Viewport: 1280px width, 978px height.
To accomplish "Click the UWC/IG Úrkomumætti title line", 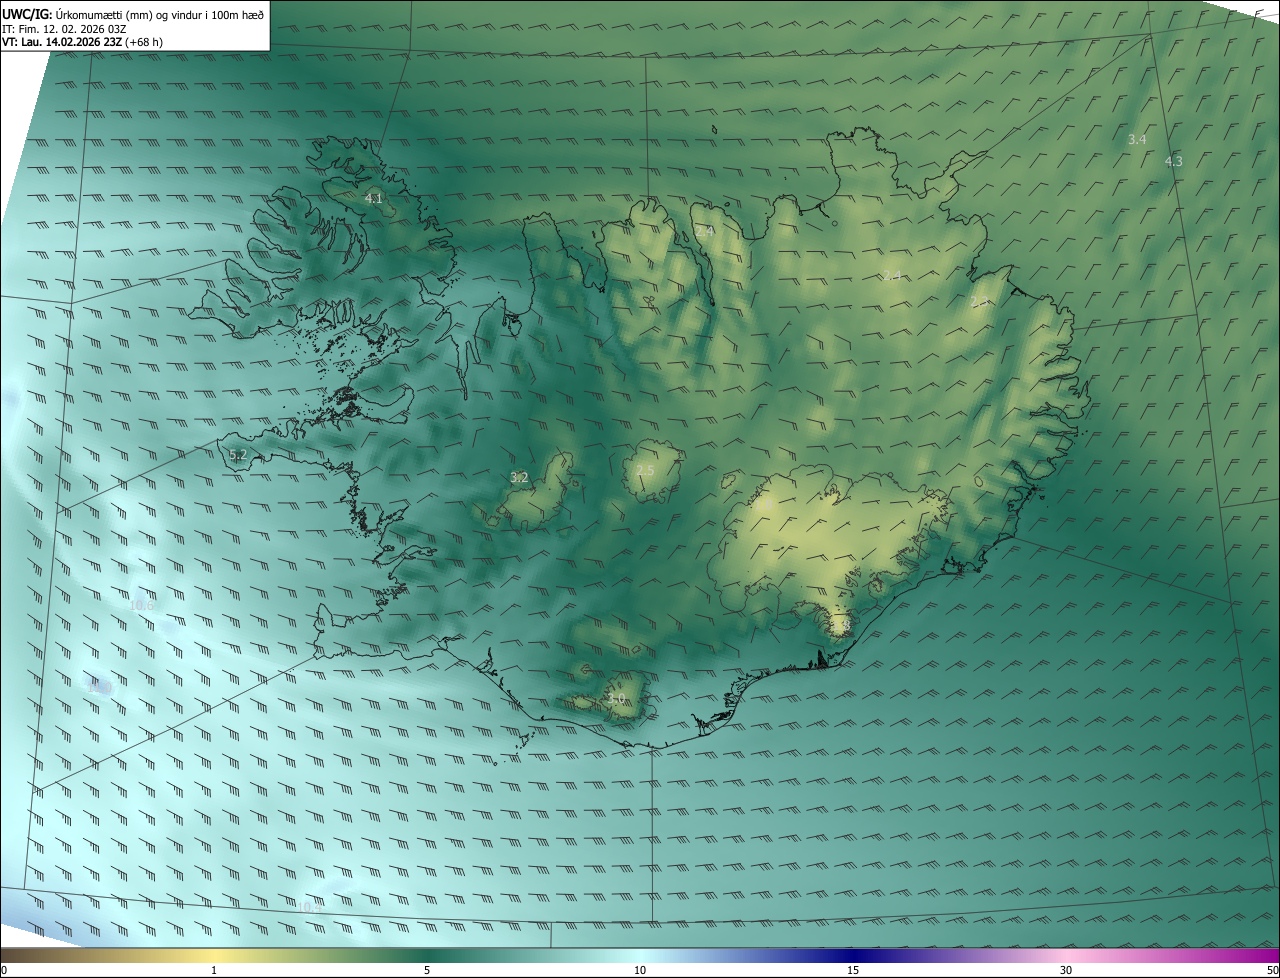I will [133, 13].
